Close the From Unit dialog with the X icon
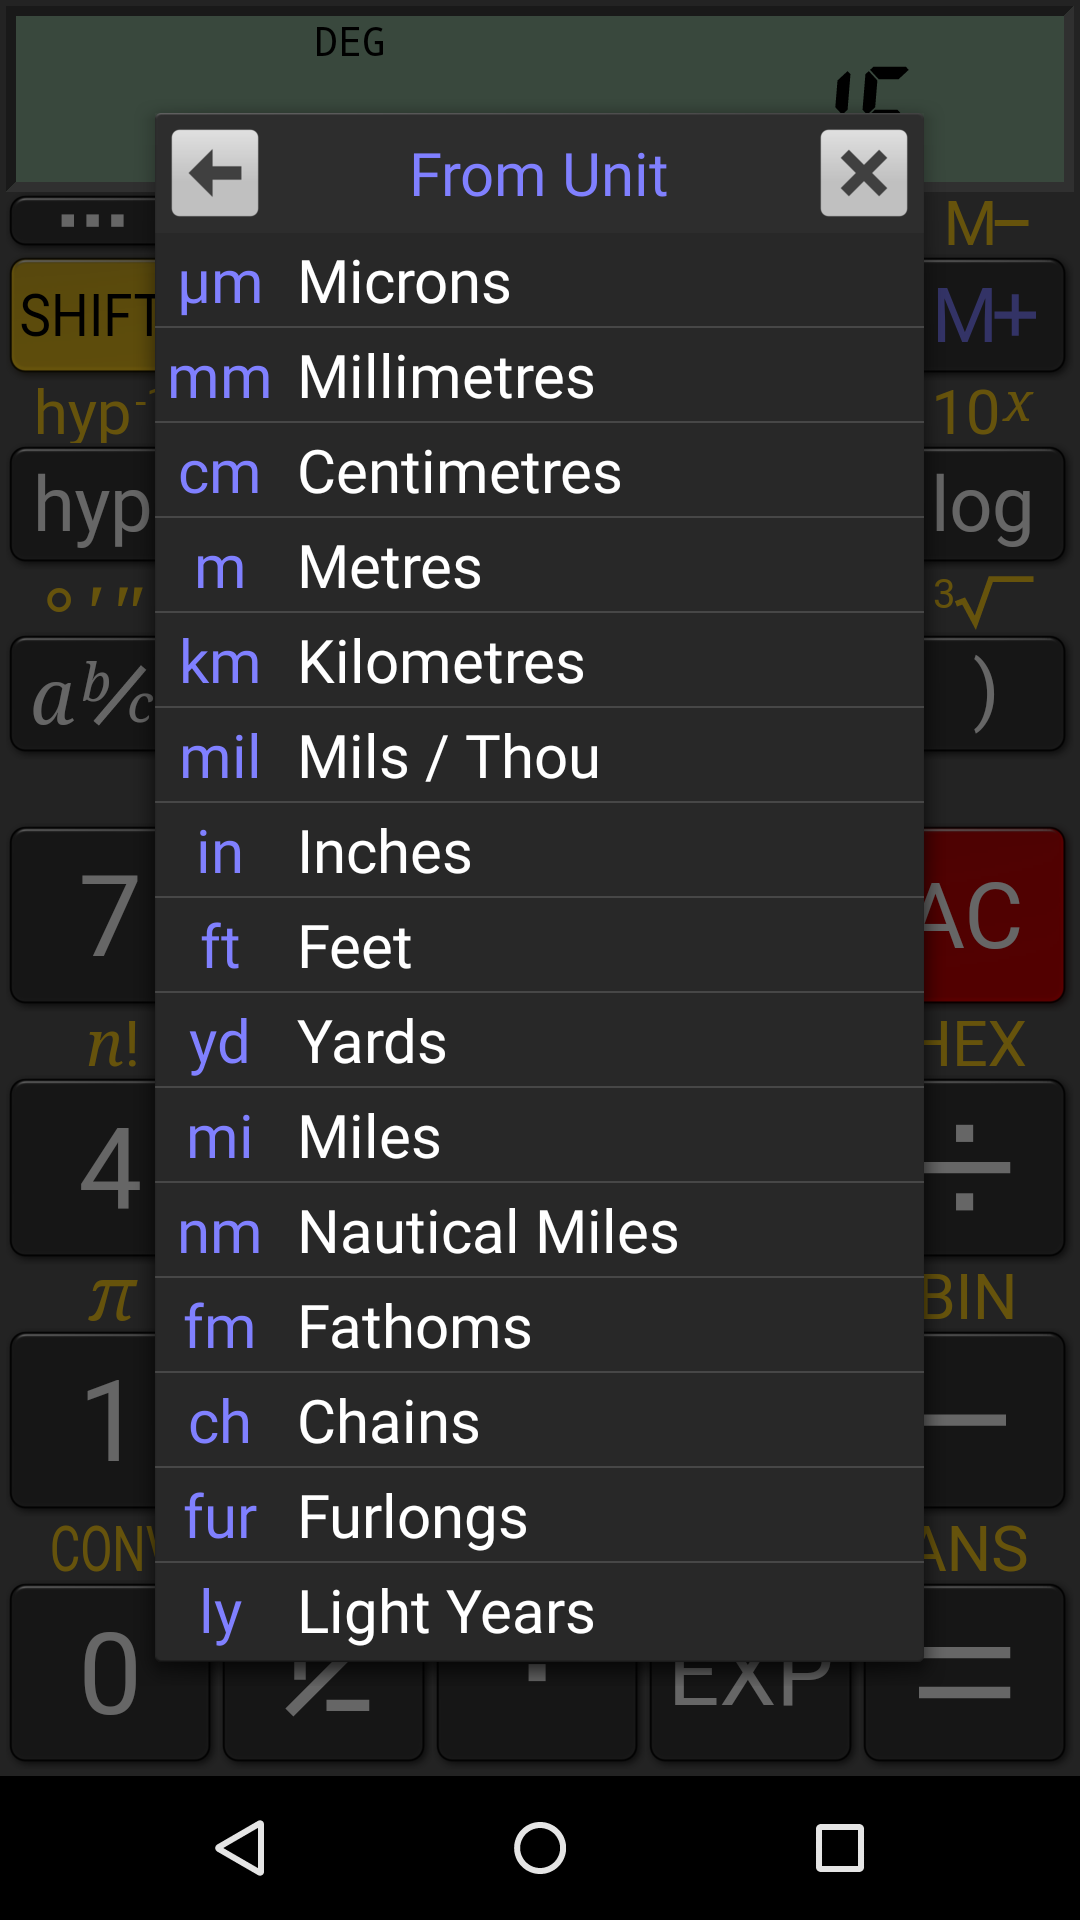Image resolution: width=1080 pixels, height=1920 pixels. (864, 174)
